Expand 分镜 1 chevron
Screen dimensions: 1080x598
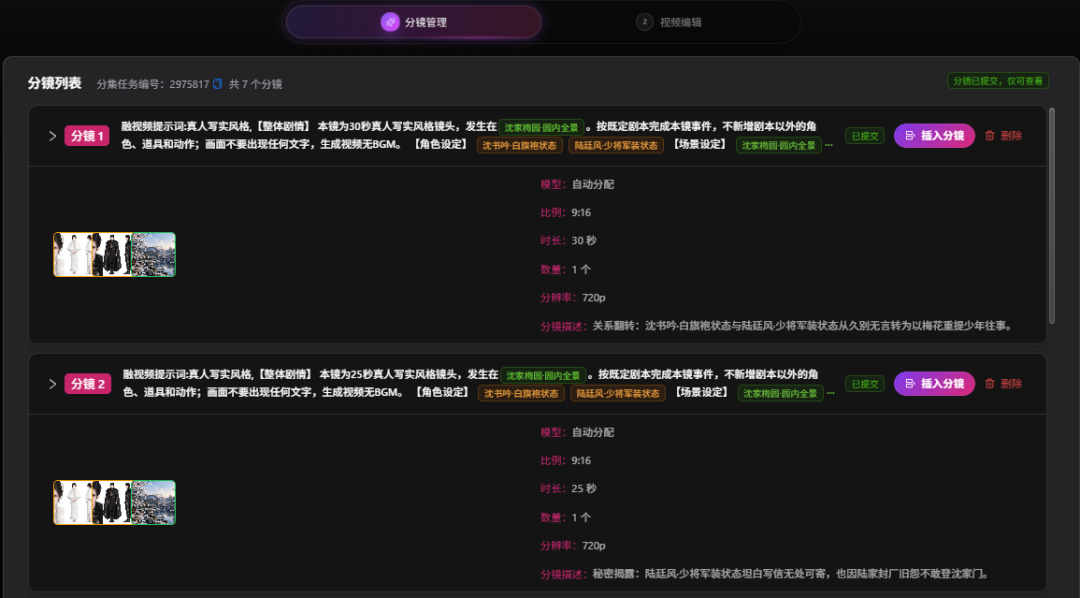coord(52,136)
